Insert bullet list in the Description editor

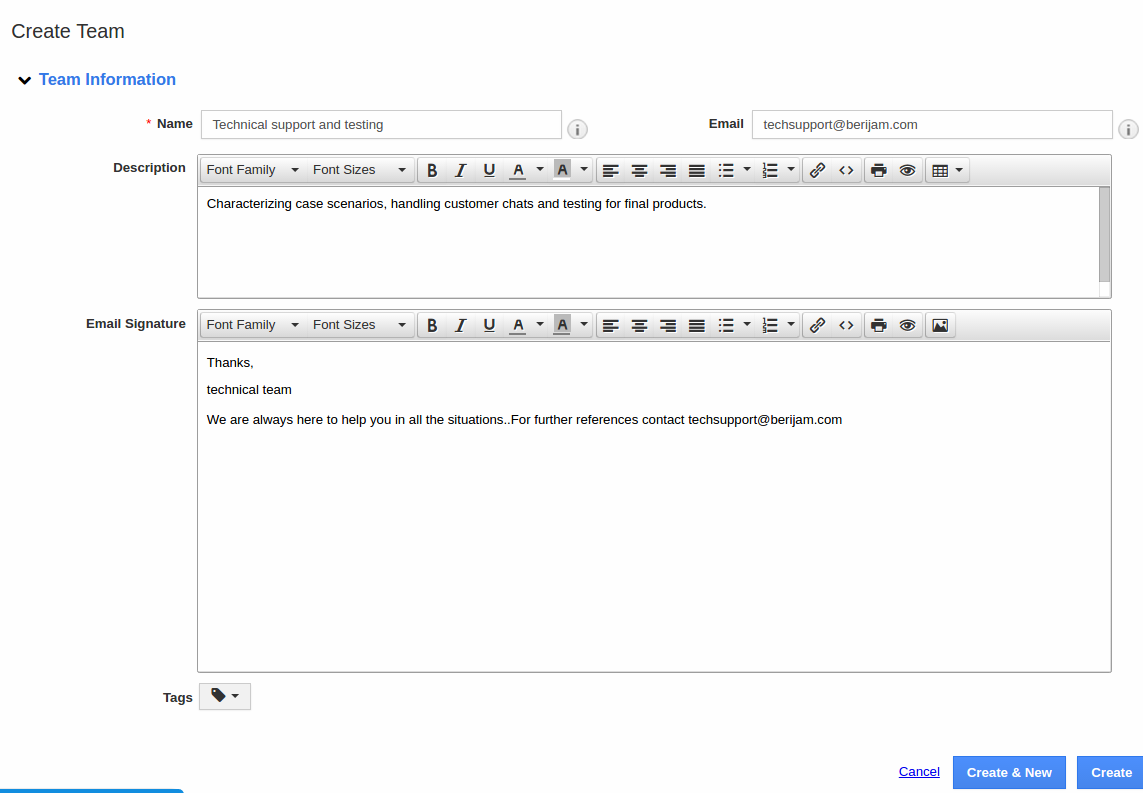(726, 171)
